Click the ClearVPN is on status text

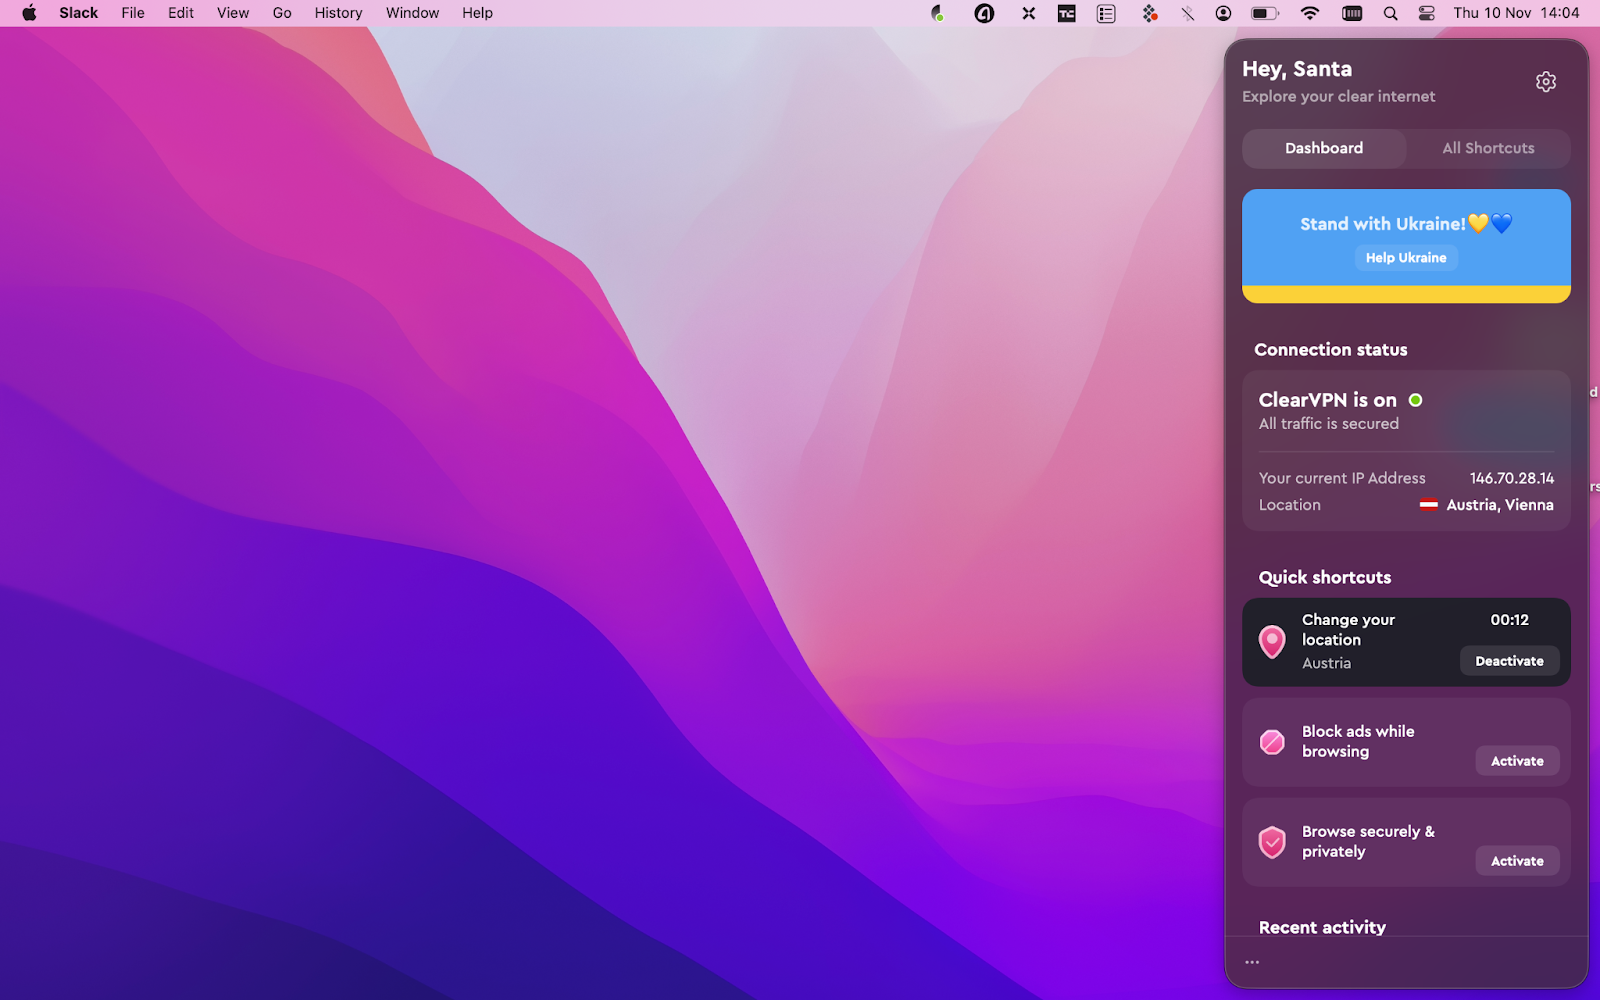pyautogui.click(x=1327, y=400)
